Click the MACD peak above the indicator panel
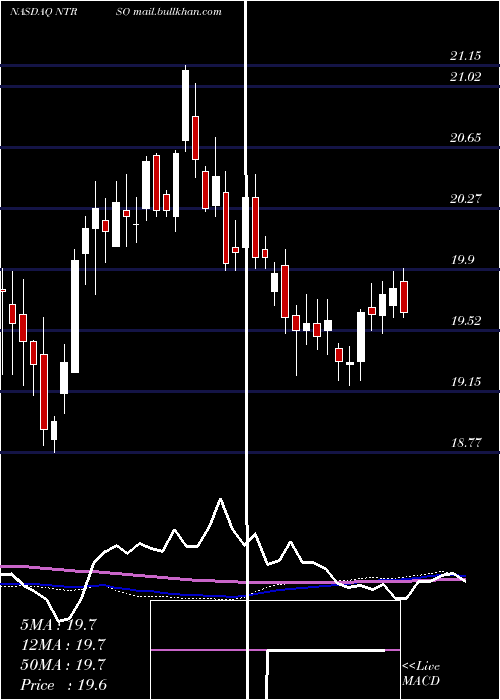 [220, 500]
